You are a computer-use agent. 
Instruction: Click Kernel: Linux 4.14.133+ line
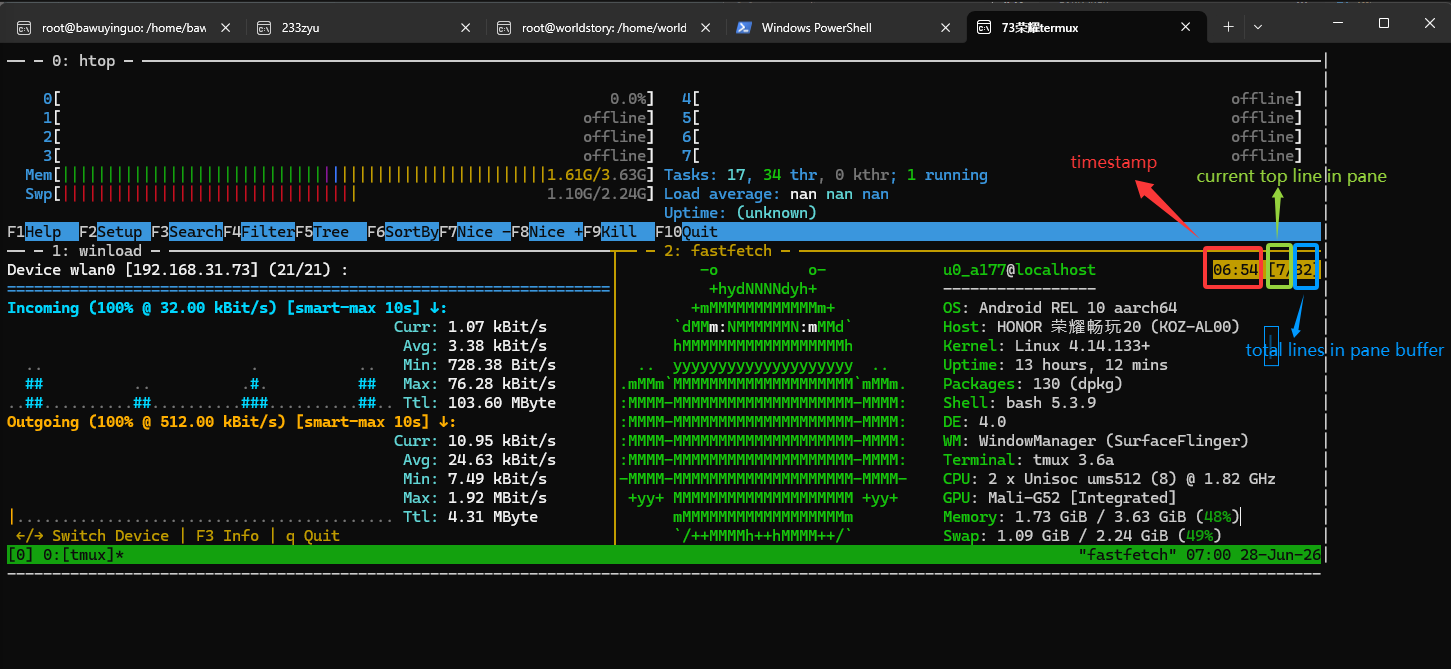pos(1046,346)
